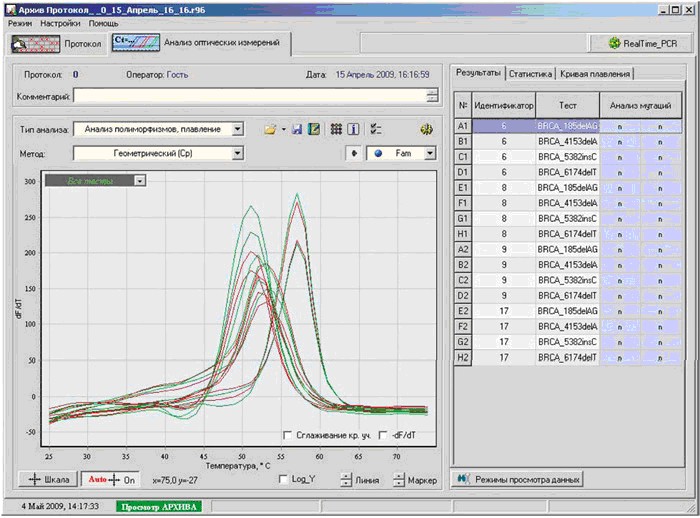This screenshot has height=518, width=700.
Task: Open the Настройки menu
Action: [x=60, y=23]
